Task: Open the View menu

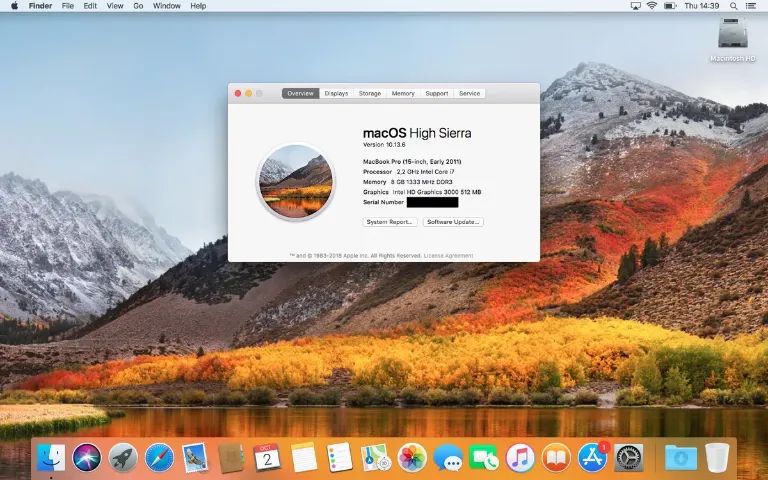Action: [x=115, y=6]
